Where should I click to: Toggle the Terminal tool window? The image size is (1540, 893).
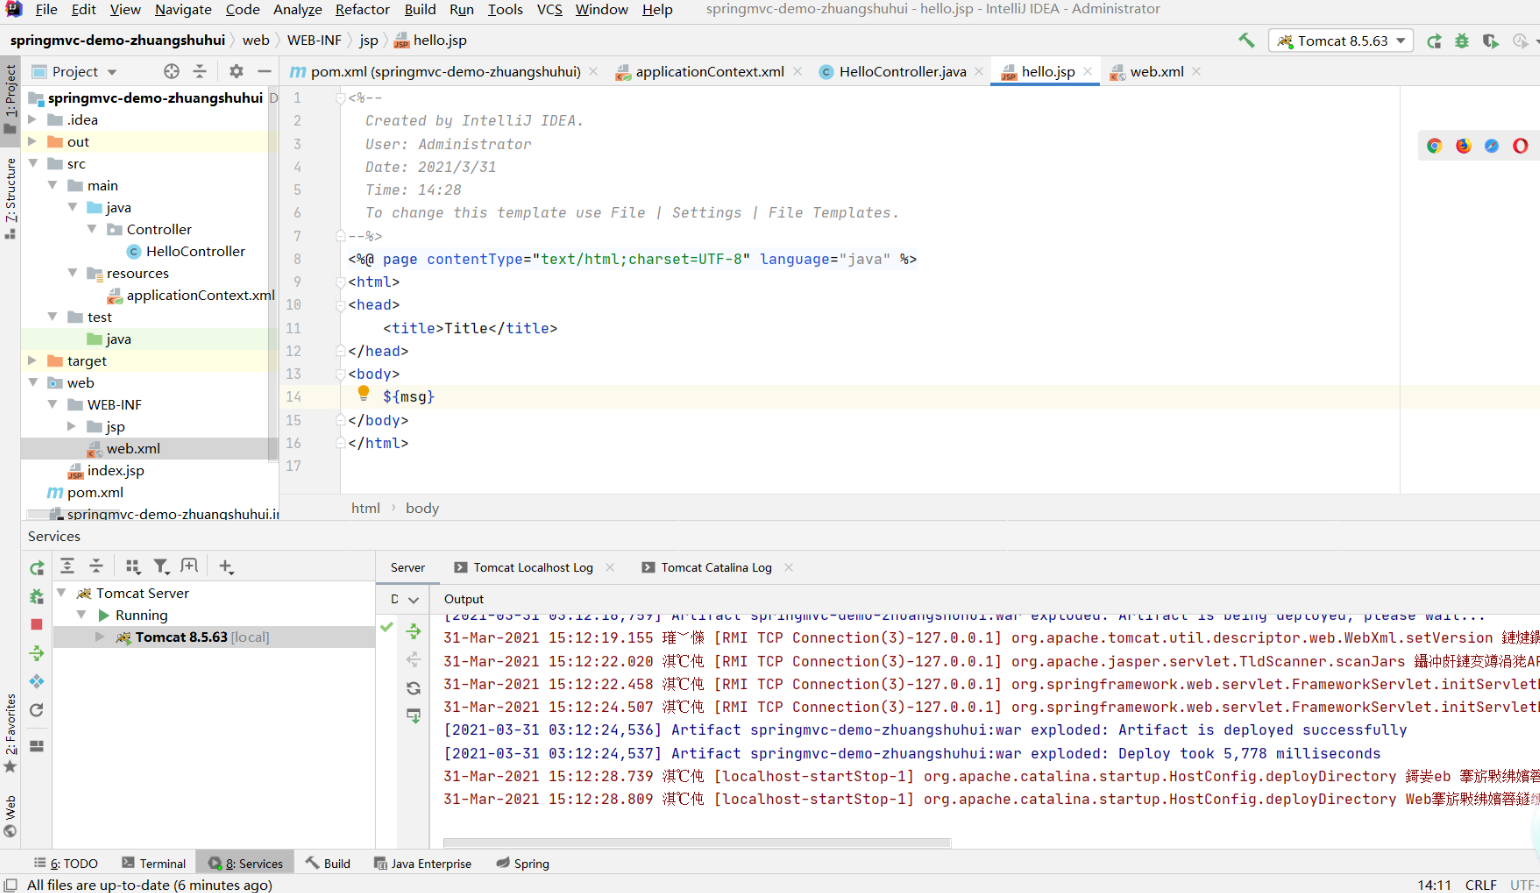point(154,863)
